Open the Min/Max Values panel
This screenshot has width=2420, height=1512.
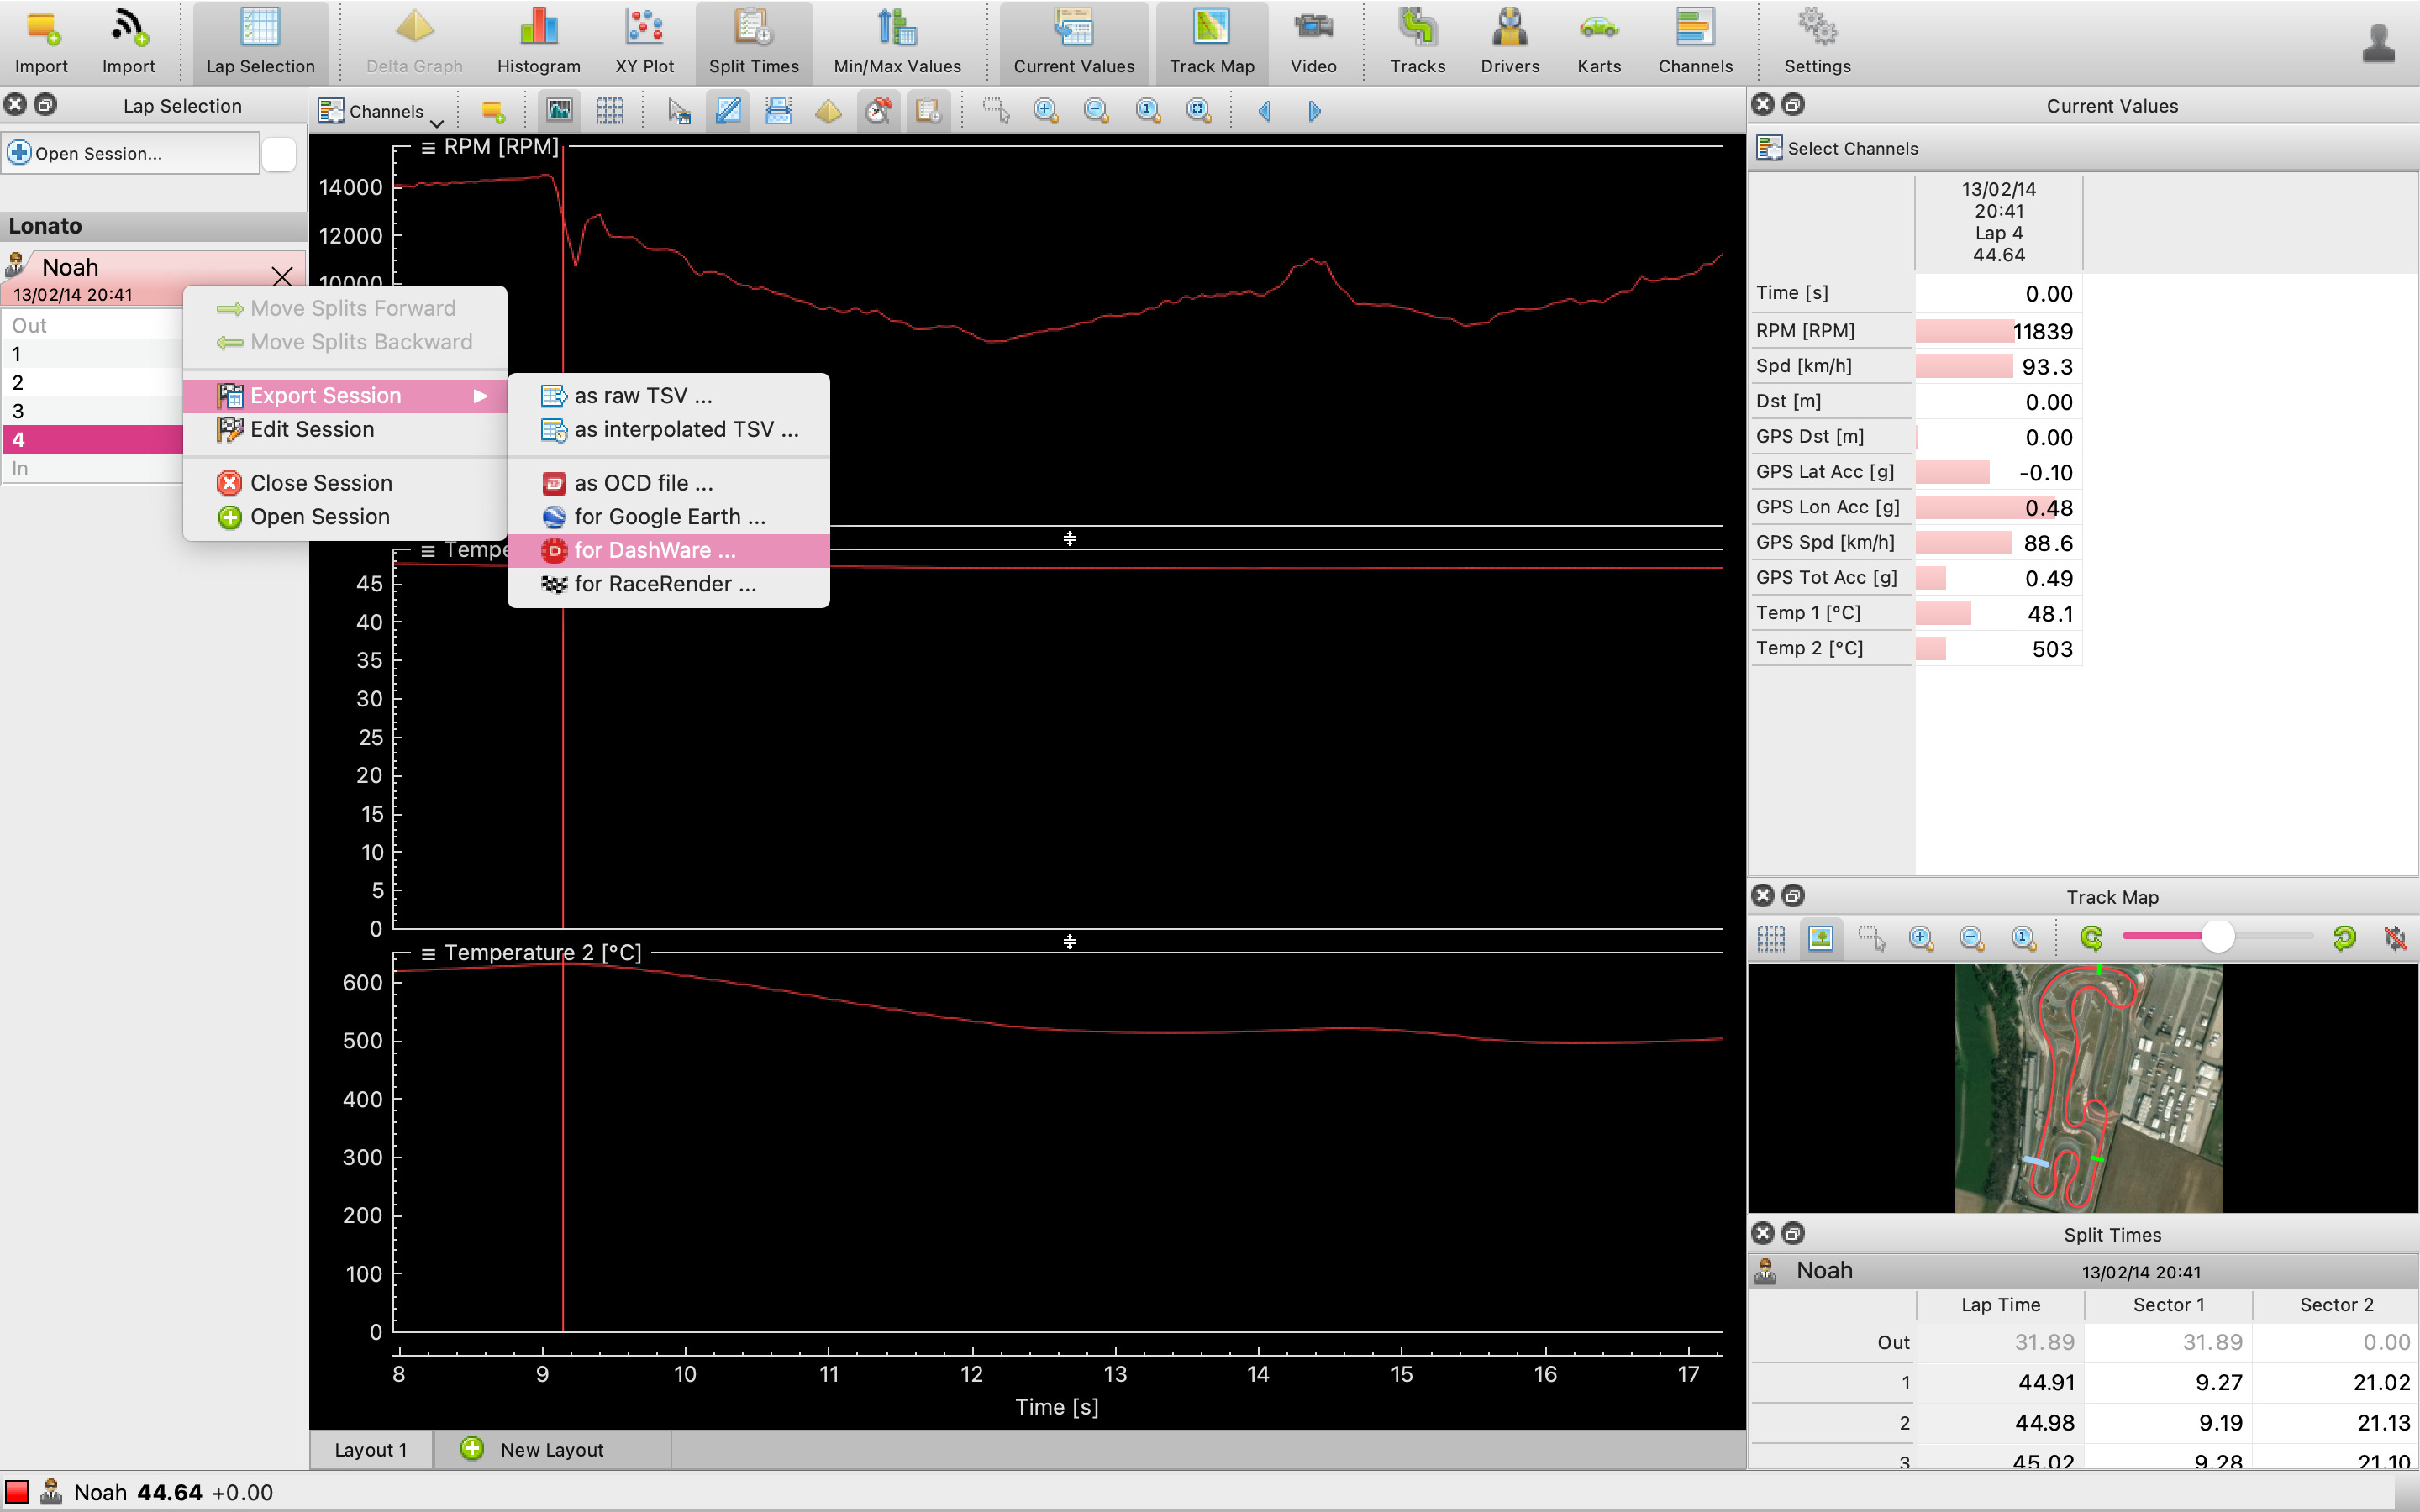coord(897,40)
